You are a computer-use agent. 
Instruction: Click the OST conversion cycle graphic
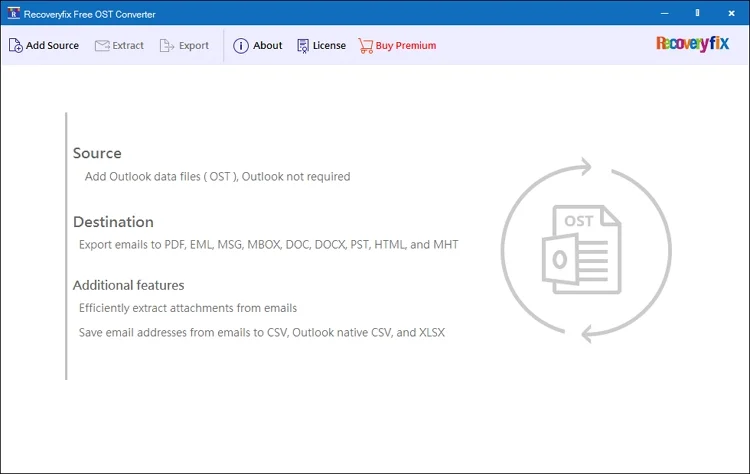click(586, 250)
